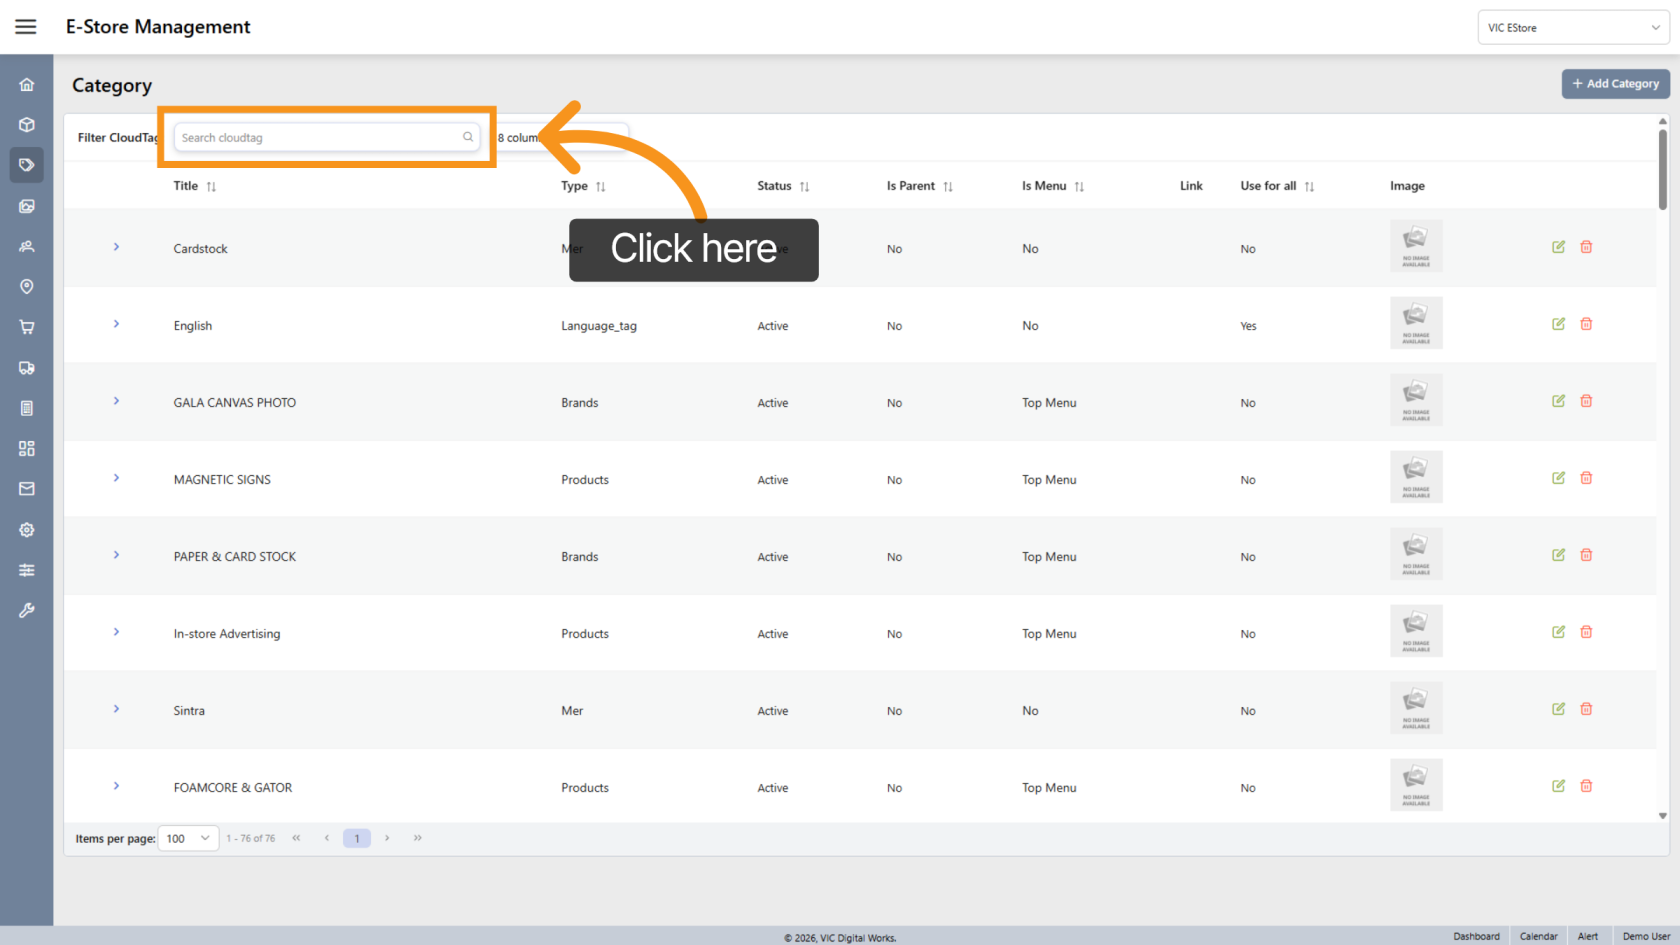Open the VIC EStore dropdown

pyautogui.click(x=1572, y=28)
